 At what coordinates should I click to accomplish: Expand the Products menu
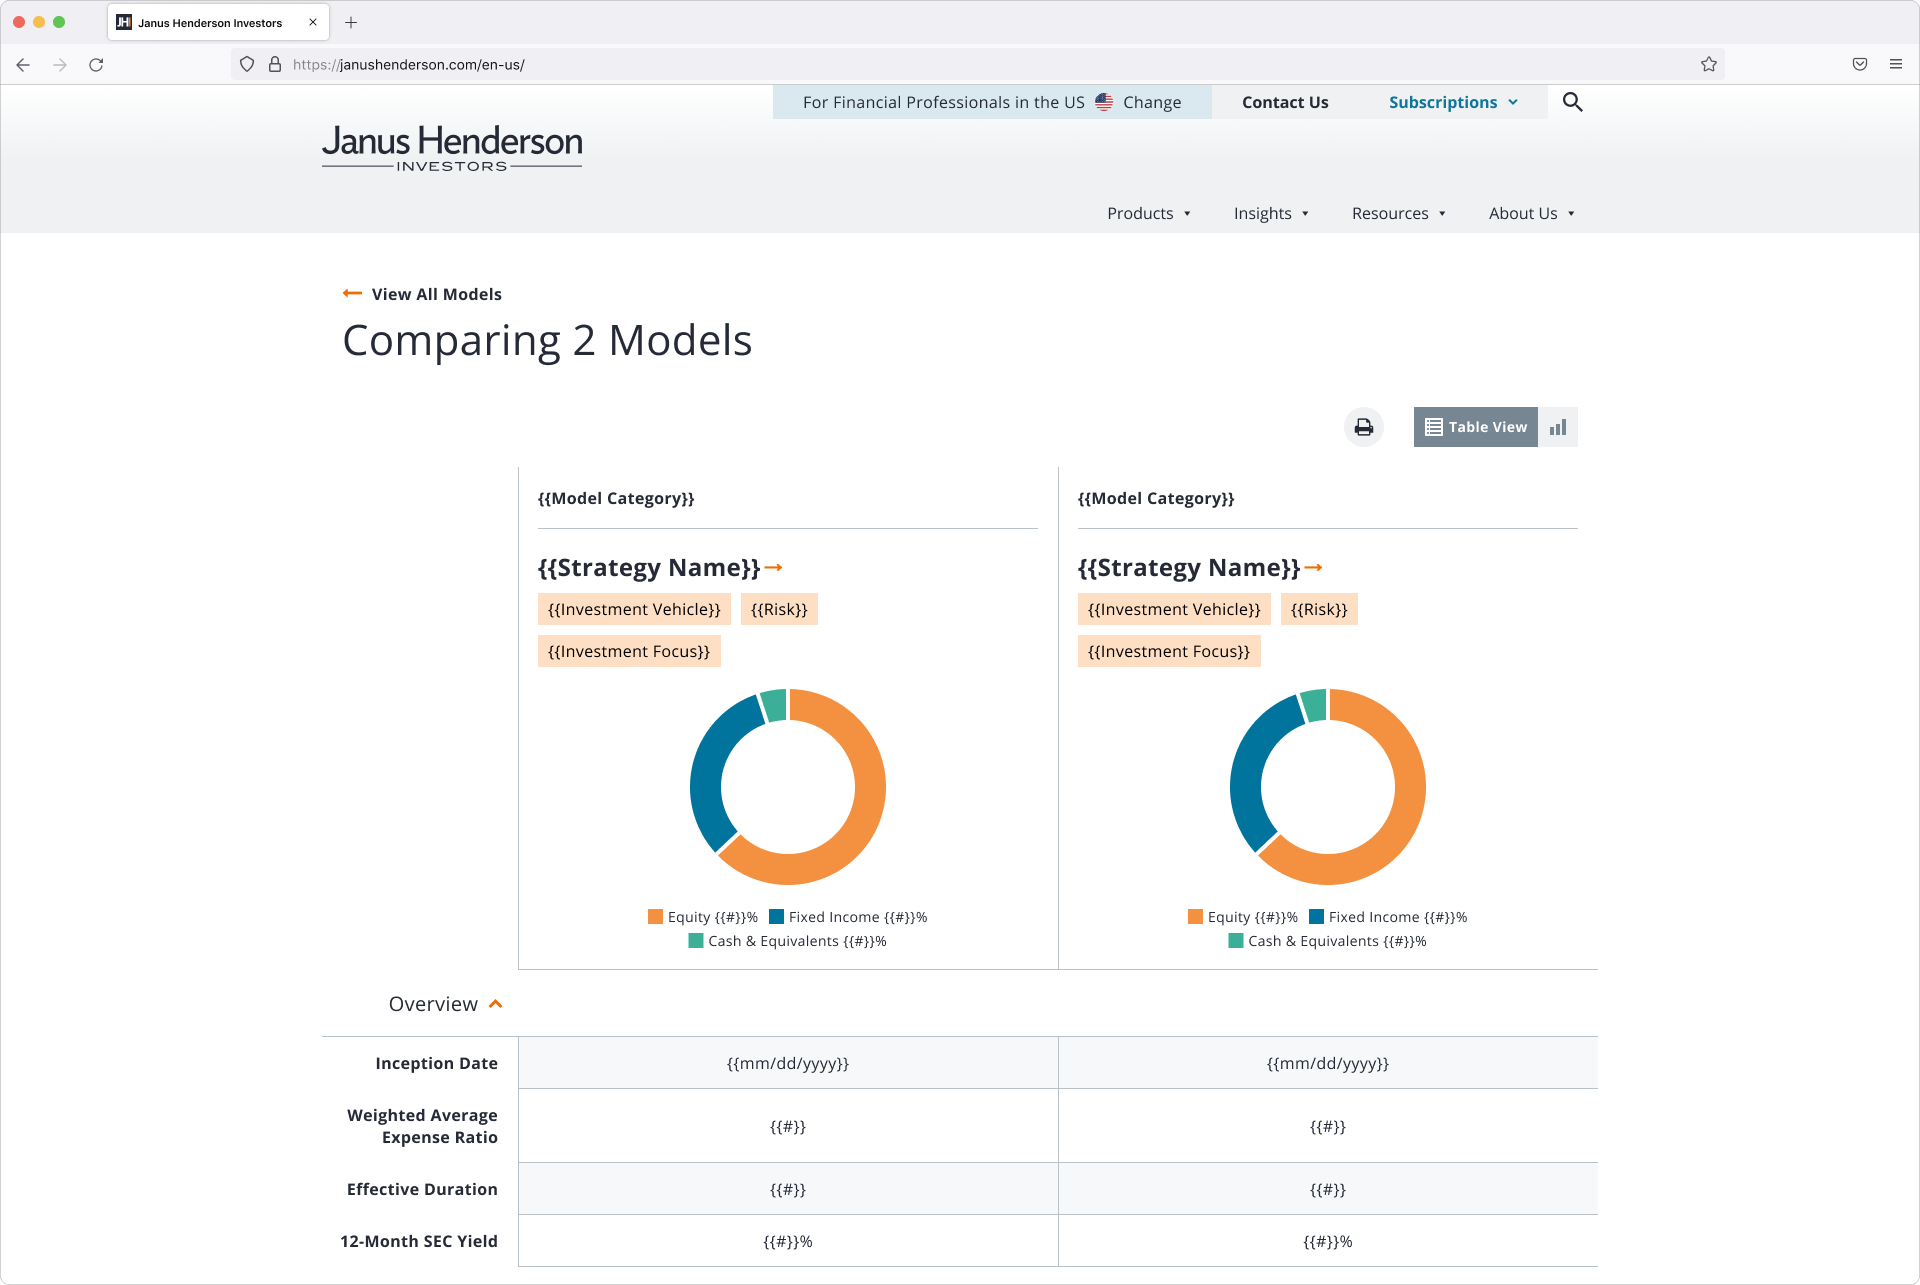pos(1149,213)
